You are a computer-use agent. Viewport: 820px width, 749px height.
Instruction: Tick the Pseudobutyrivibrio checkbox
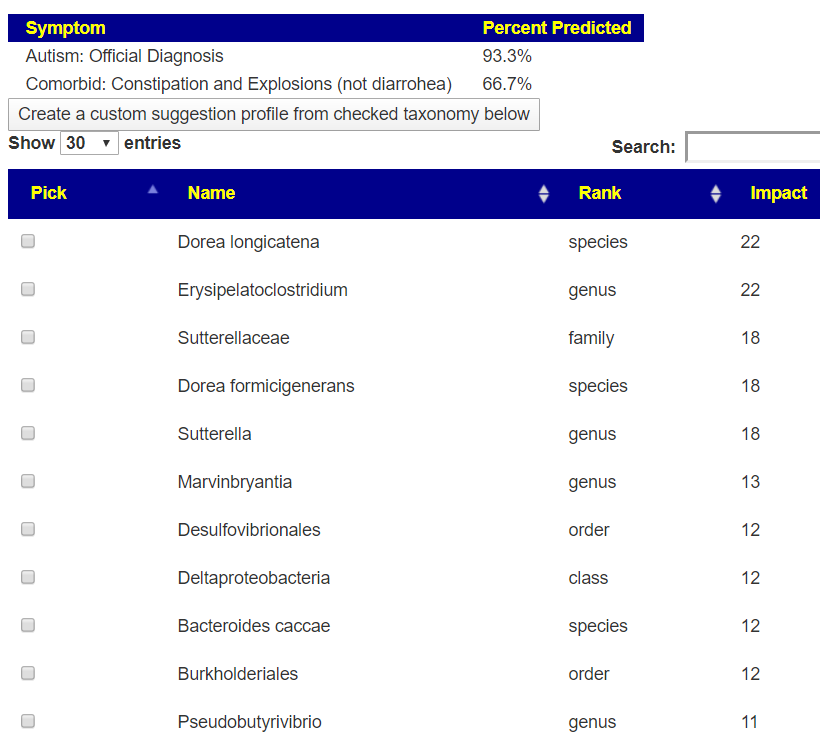(28, 721)
